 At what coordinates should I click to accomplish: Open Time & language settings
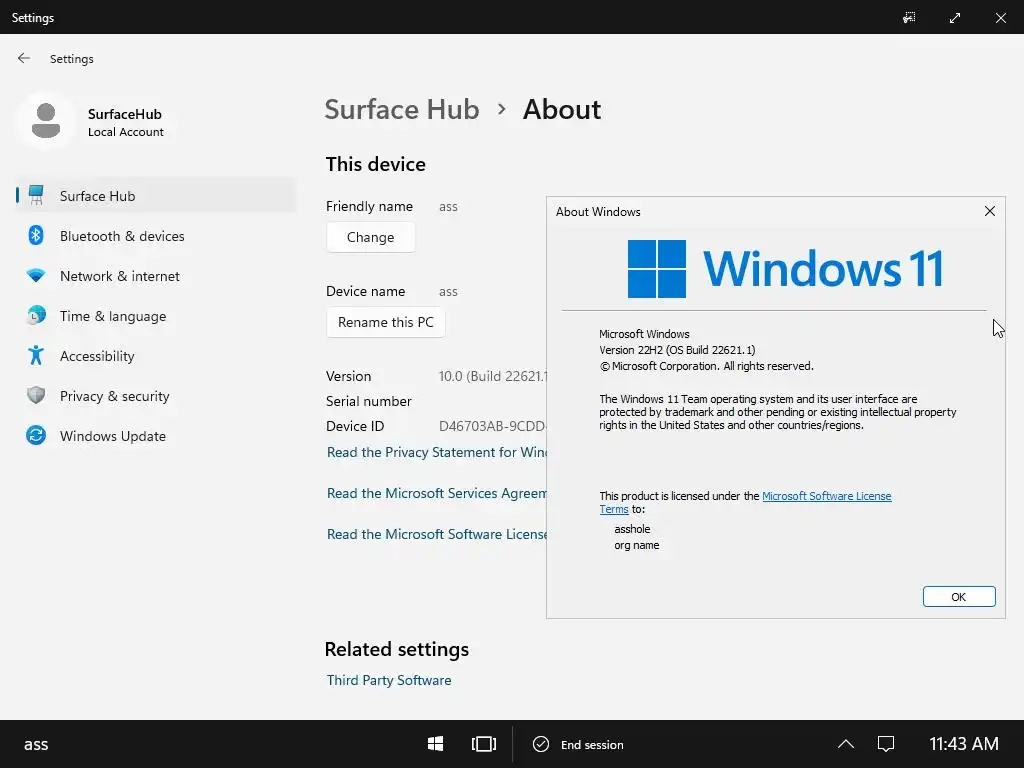112,316
